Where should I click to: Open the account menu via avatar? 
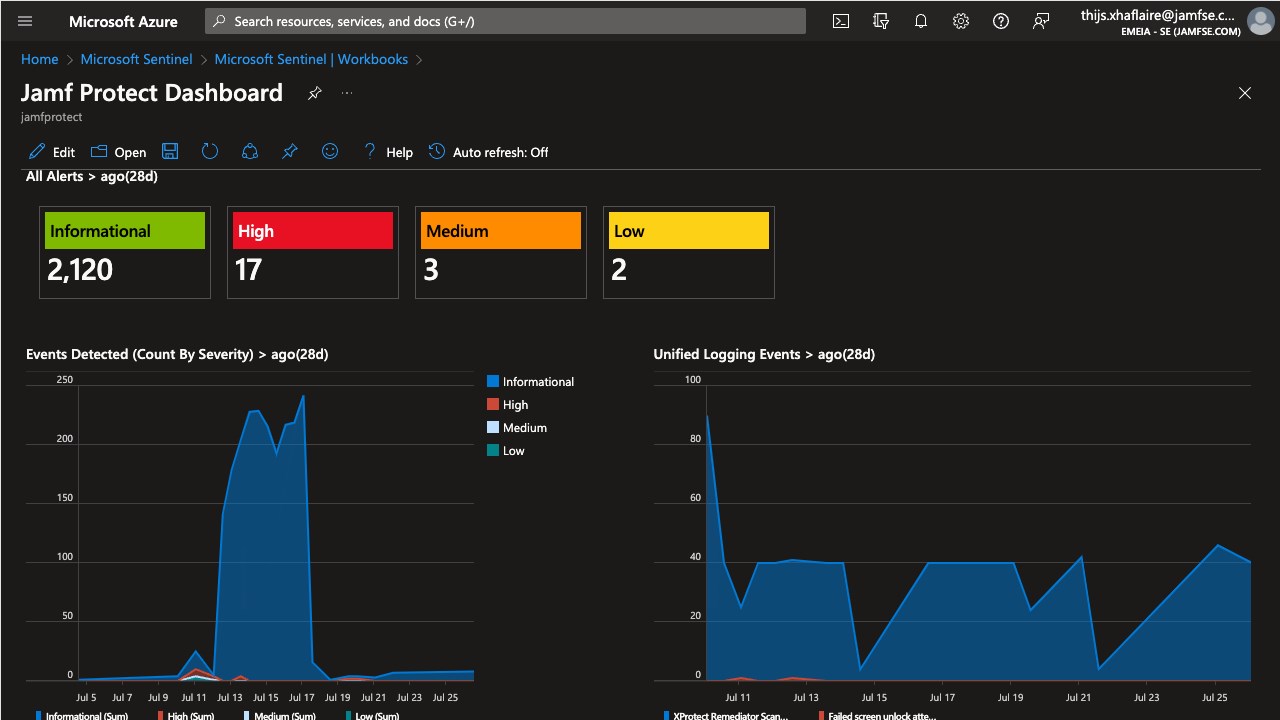[x=1261, y=21]
